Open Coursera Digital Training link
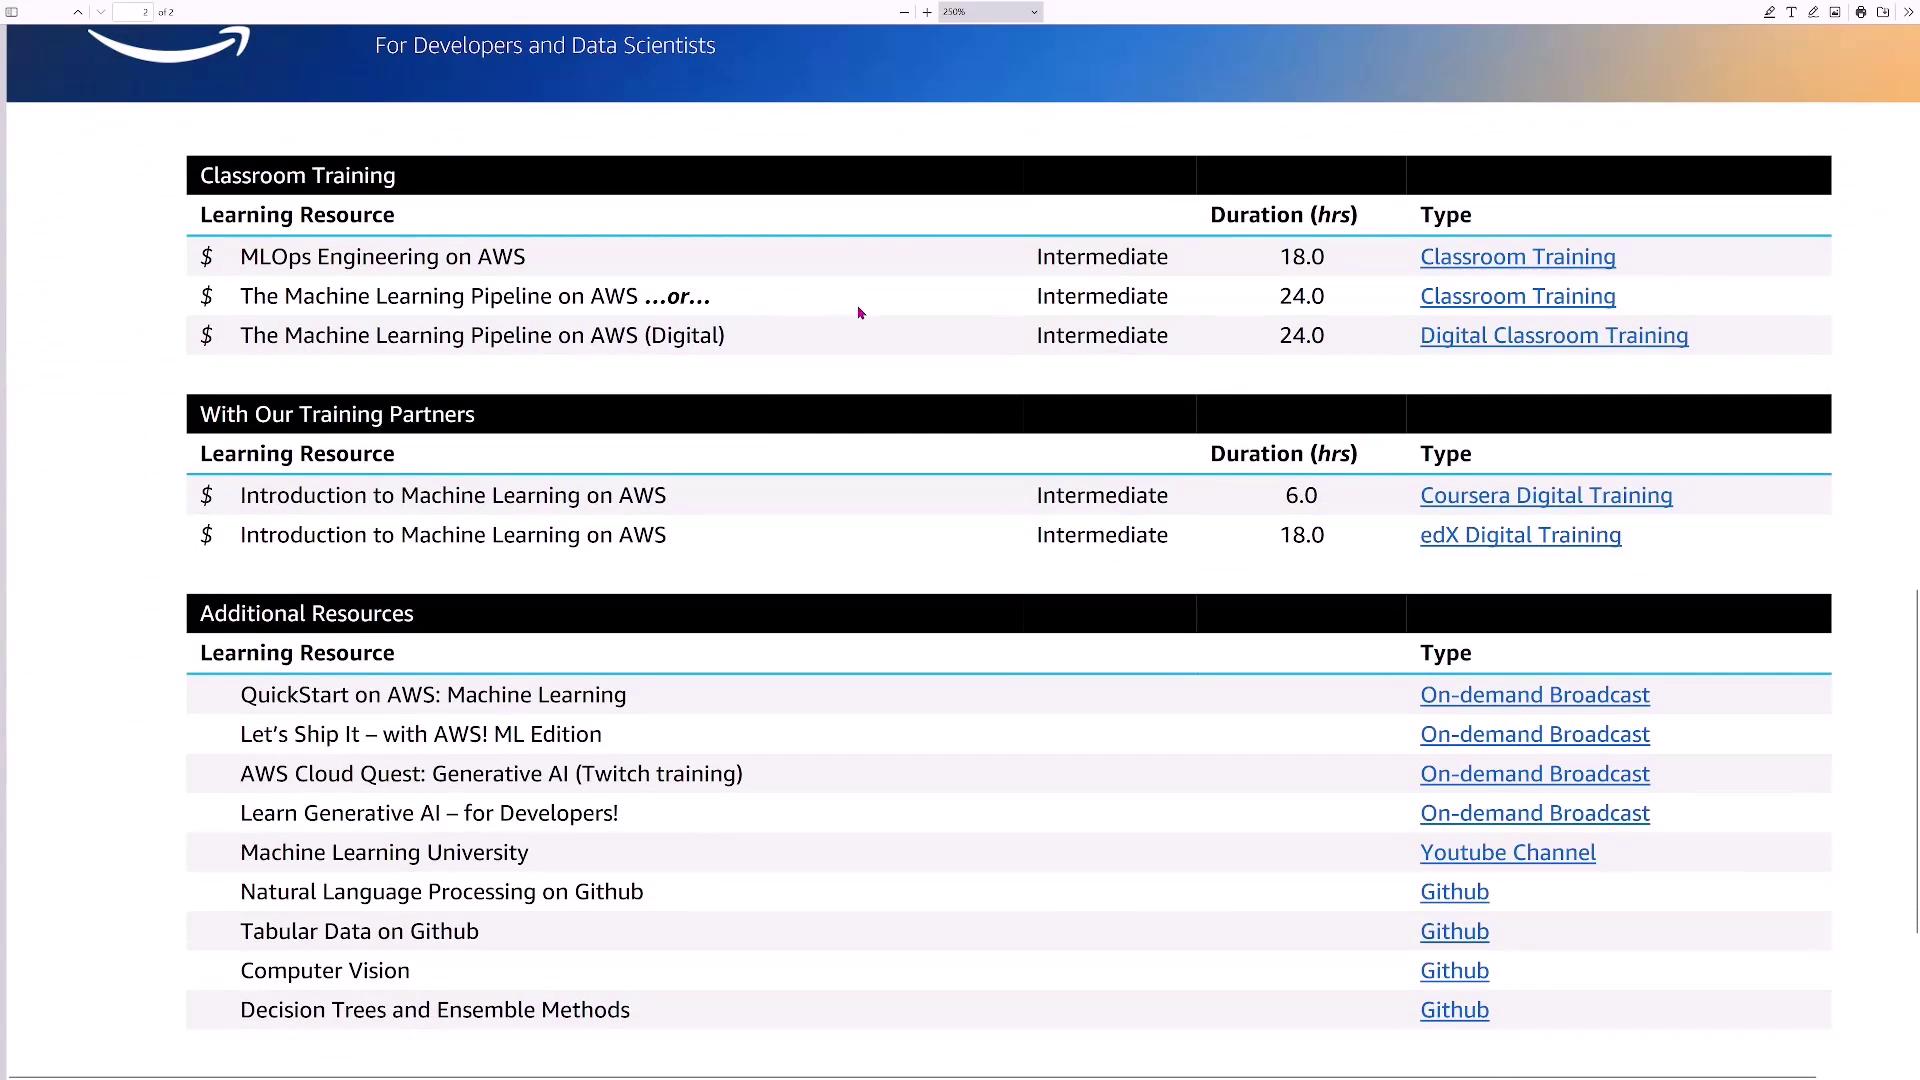The height and width of the screenshot is (1080, 1920). 1545,496
